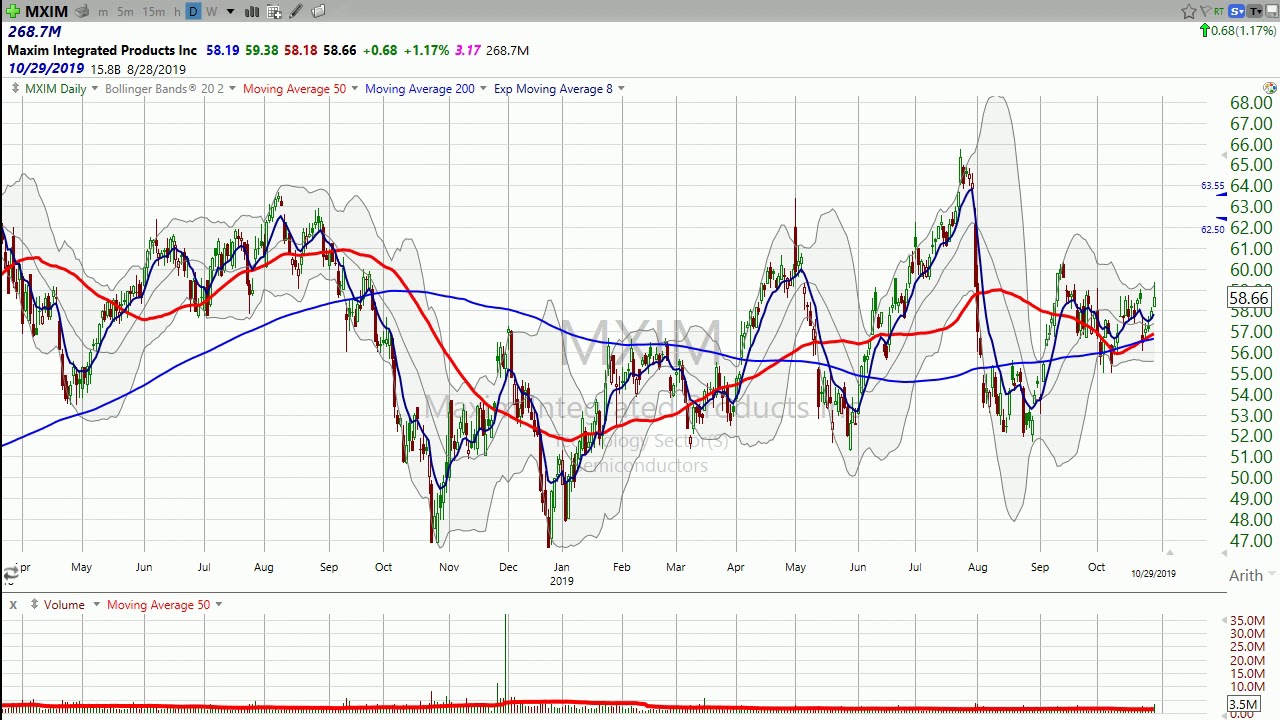1280x720 pixels.
Task: Select the 15m timeframe
Action: 153,11
